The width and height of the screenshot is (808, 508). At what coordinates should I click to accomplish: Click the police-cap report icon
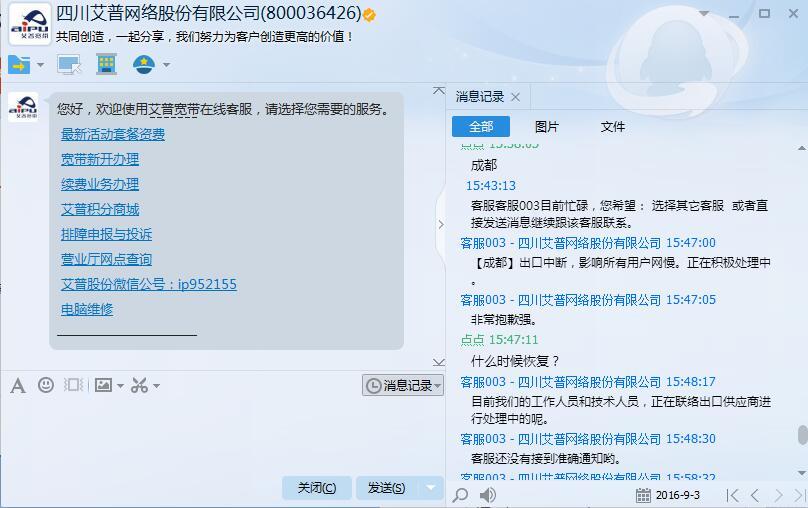[144, 64]
